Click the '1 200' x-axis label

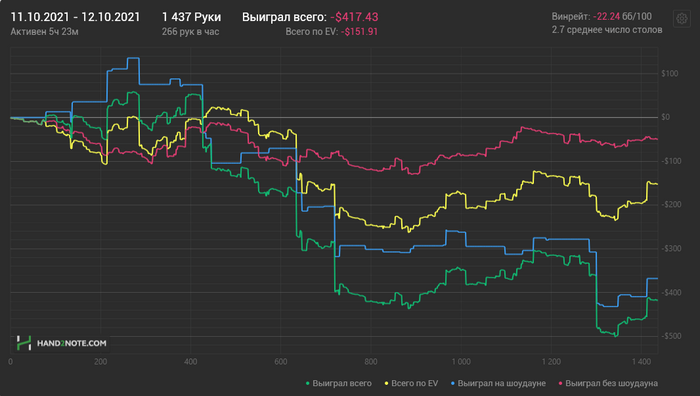(551, 362)
